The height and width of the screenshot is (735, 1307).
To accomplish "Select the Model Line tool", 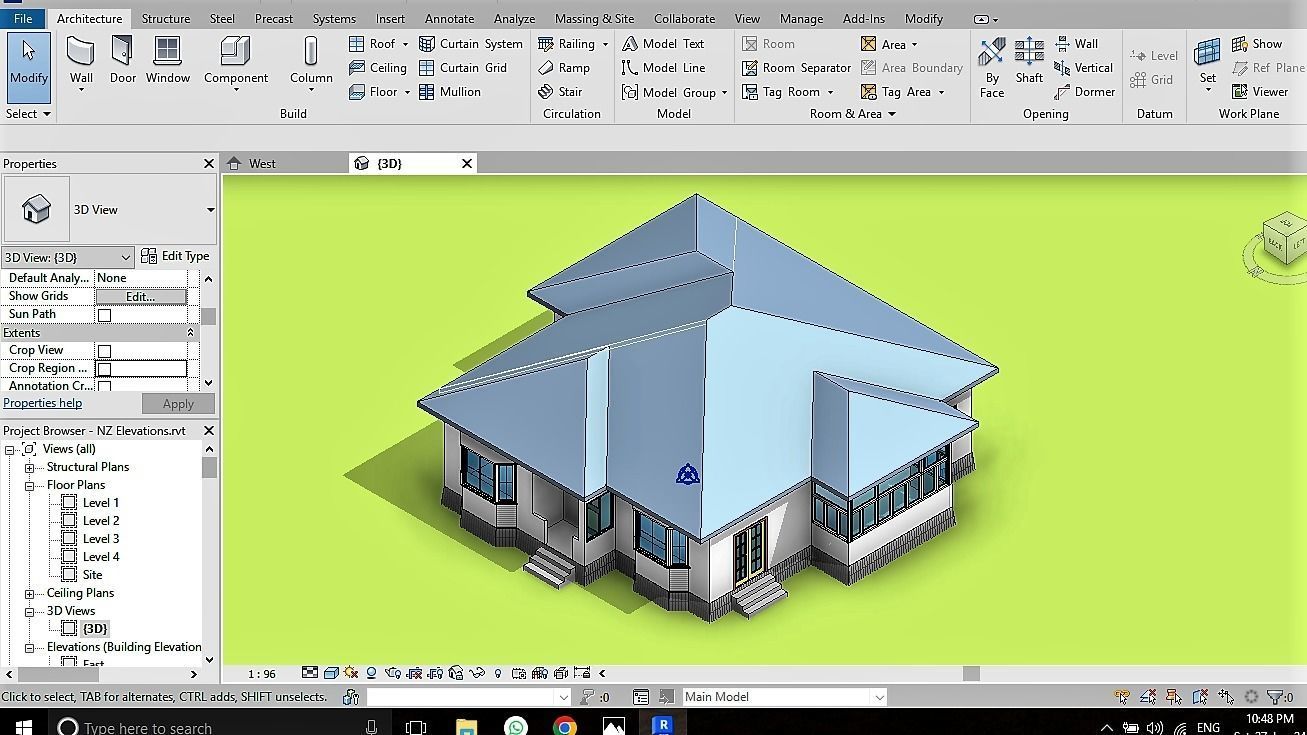I will click(663, 68).
